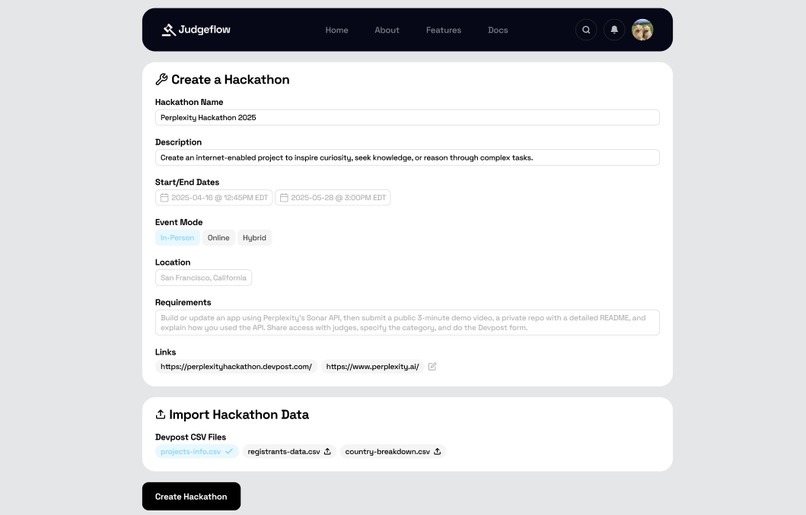The width and height of the screenshot is (806, 515).
Task: Open notifications bell icon
Action: click(614, 30)
